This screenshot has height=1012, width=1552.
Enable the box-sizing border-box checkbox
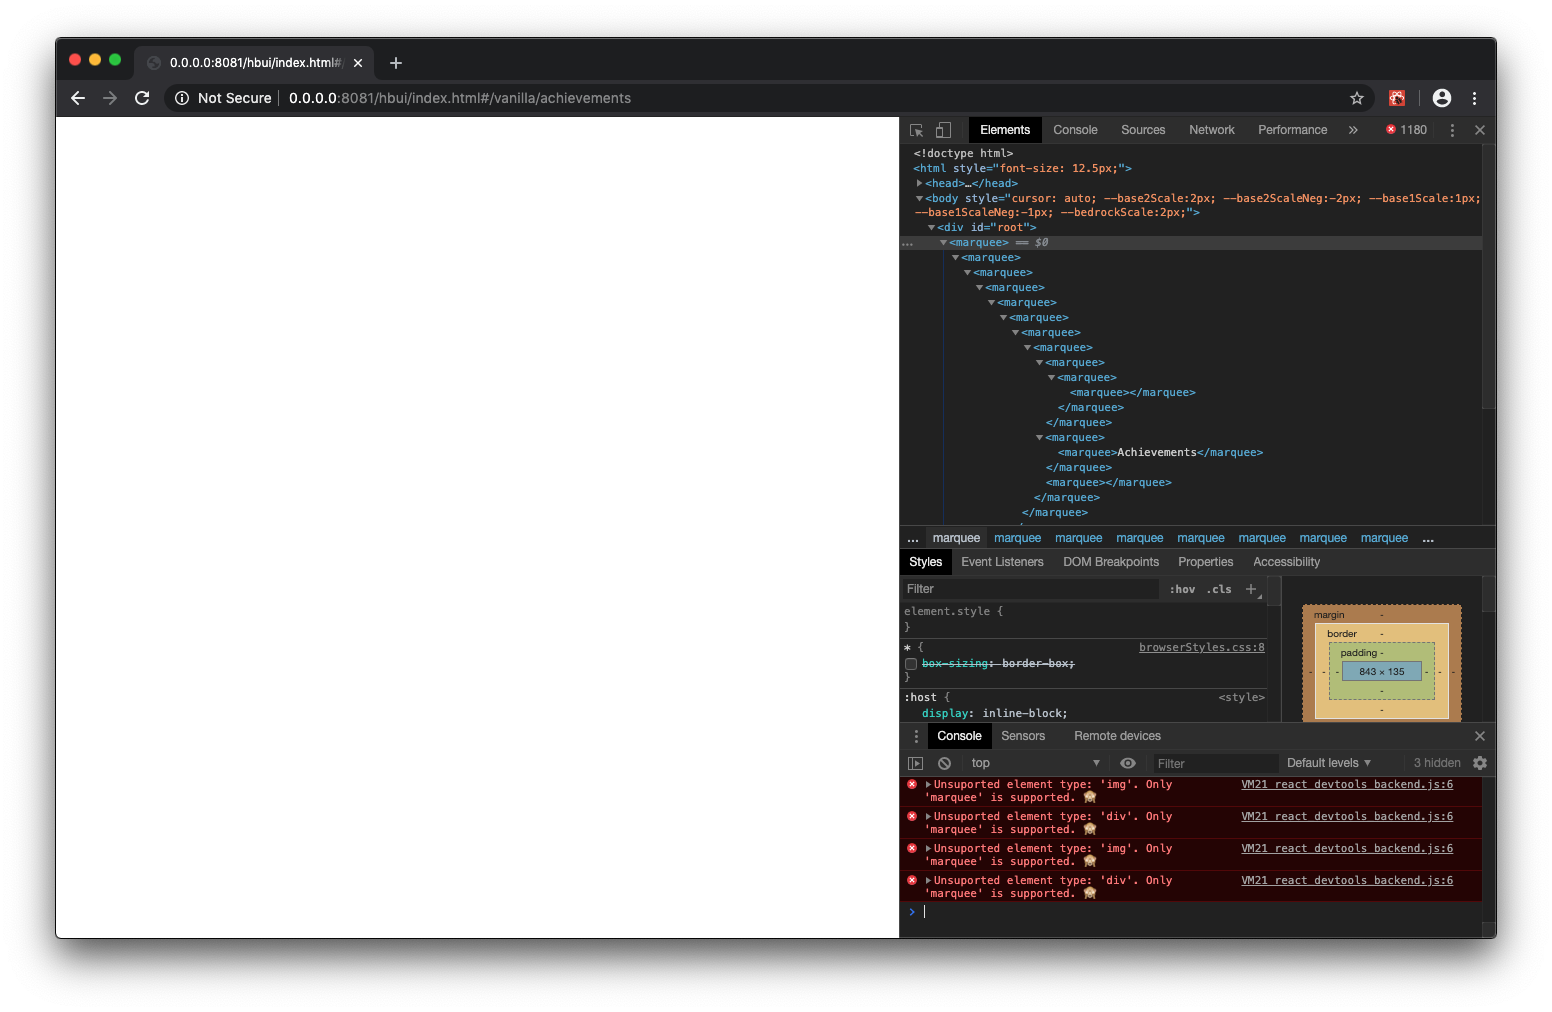(x=911, y=664)
